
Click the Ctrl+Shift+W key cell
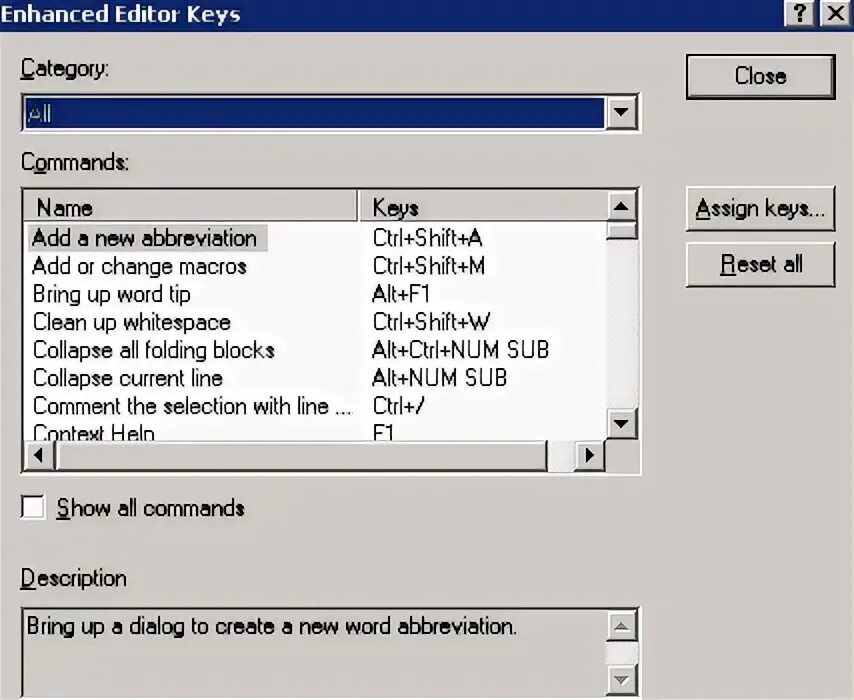point(431,322)
